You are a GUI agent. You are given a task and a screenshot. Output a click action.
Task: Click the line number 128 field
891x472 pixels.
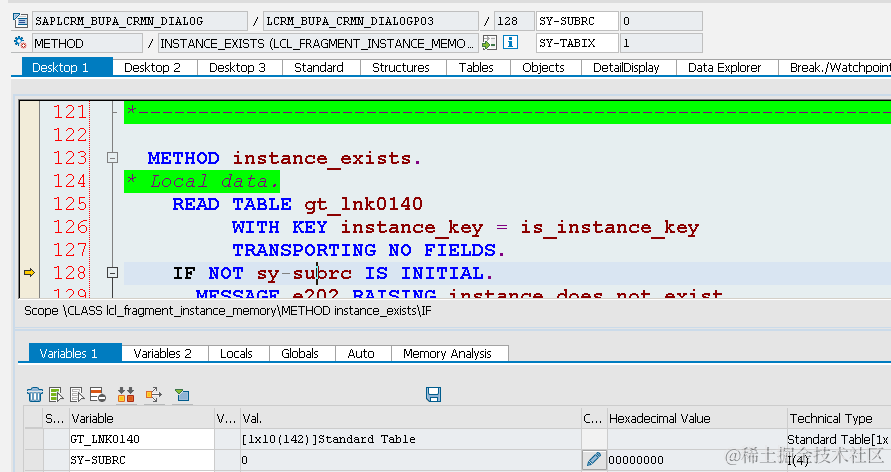(x=514, y=21)
